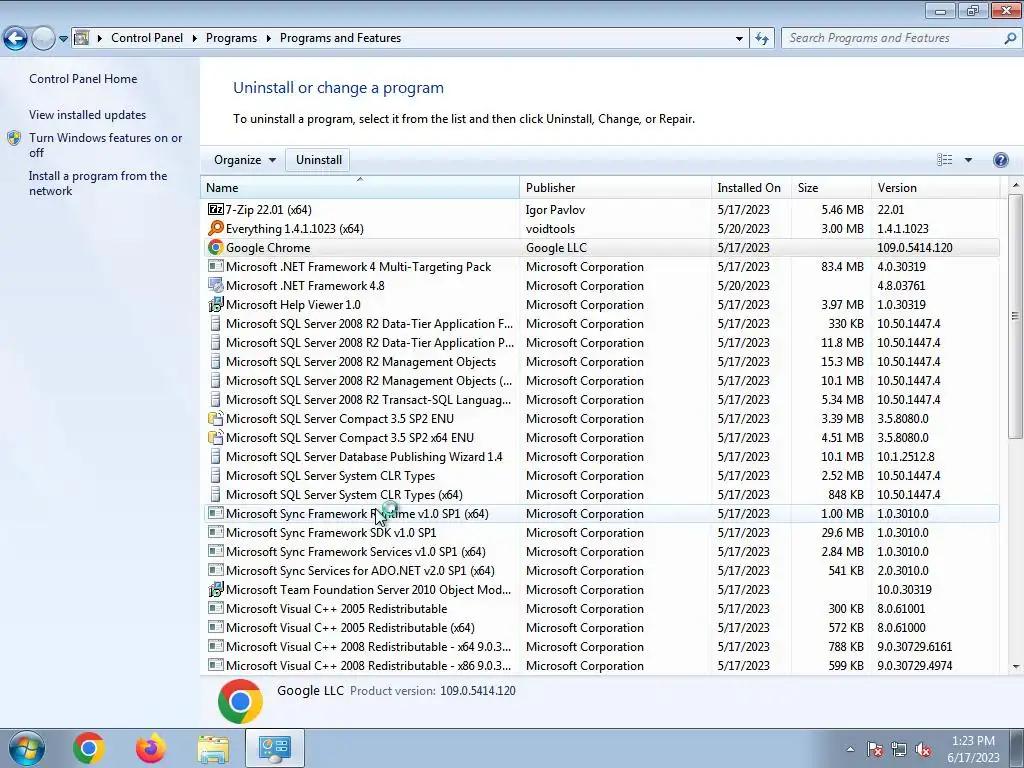1024x768 pixels.
Task: Click the SQL Server Database Publishing Wizard icon
Action: tap(216, 456)
